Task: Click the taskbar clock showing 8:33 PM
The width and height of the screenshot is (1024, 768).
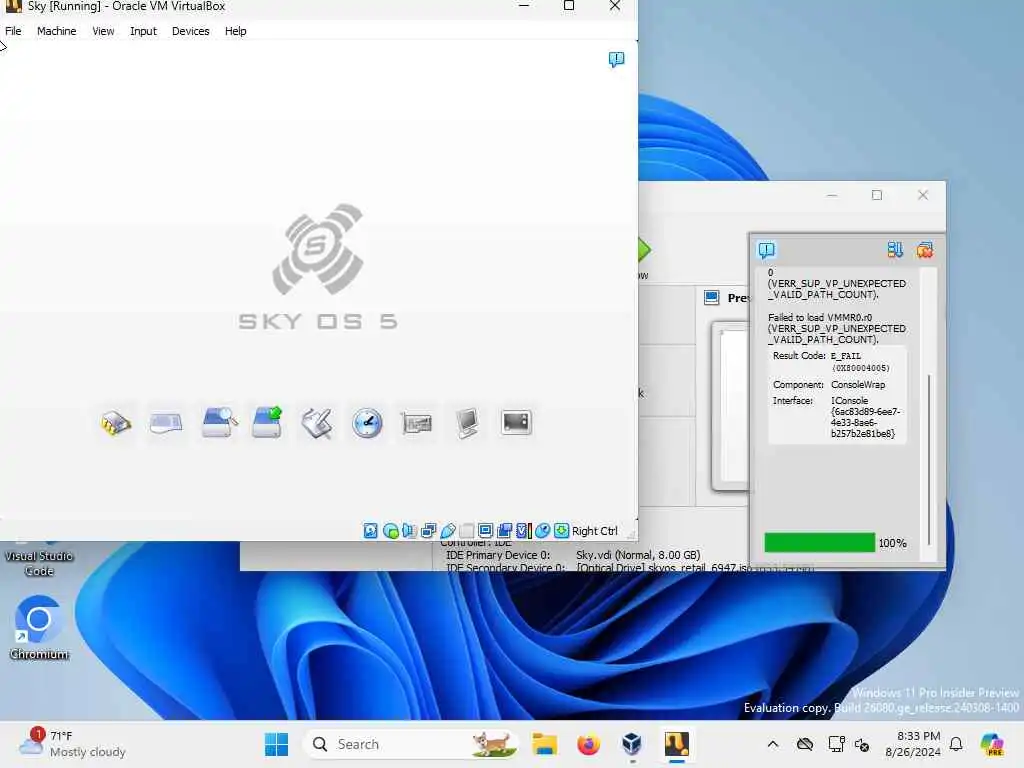Action: [x=912, y=744]
